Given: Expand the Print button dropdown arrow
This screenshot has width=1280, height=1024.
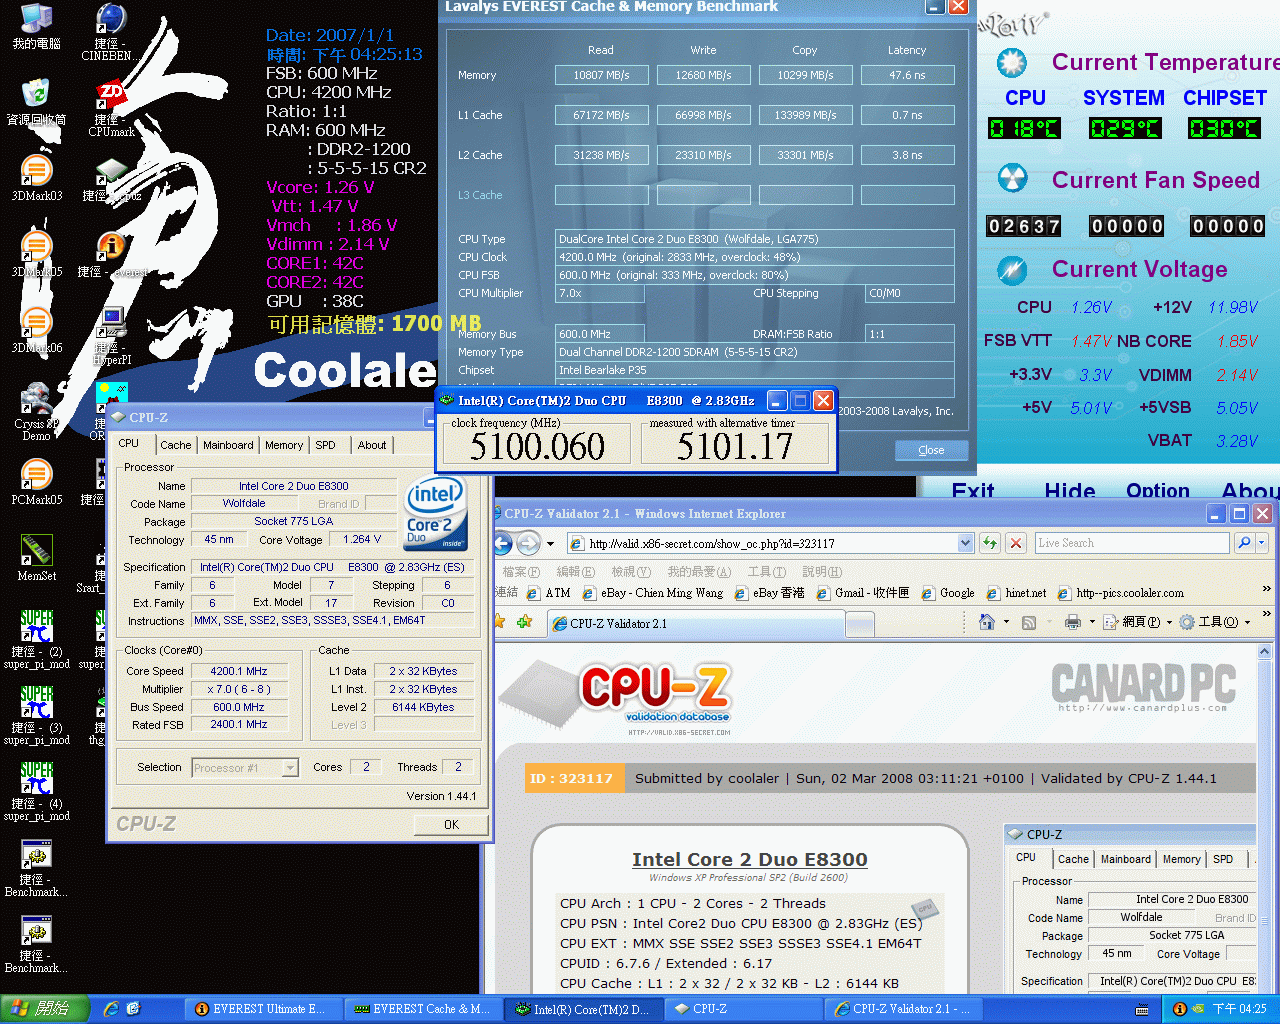Looking at the screenshot, I should 1092,622.
